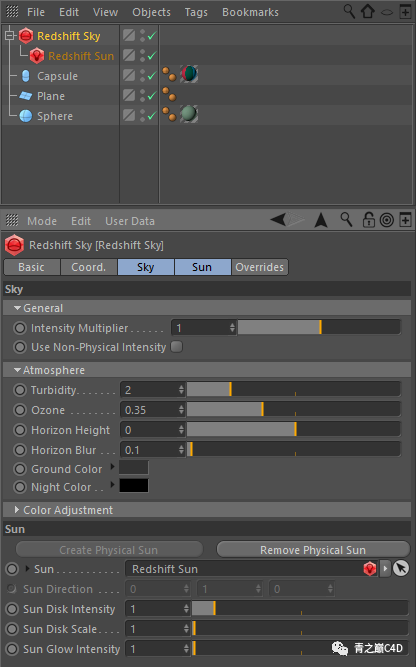
Task: Click the Object Manager home icon
Action: (368, 11)
